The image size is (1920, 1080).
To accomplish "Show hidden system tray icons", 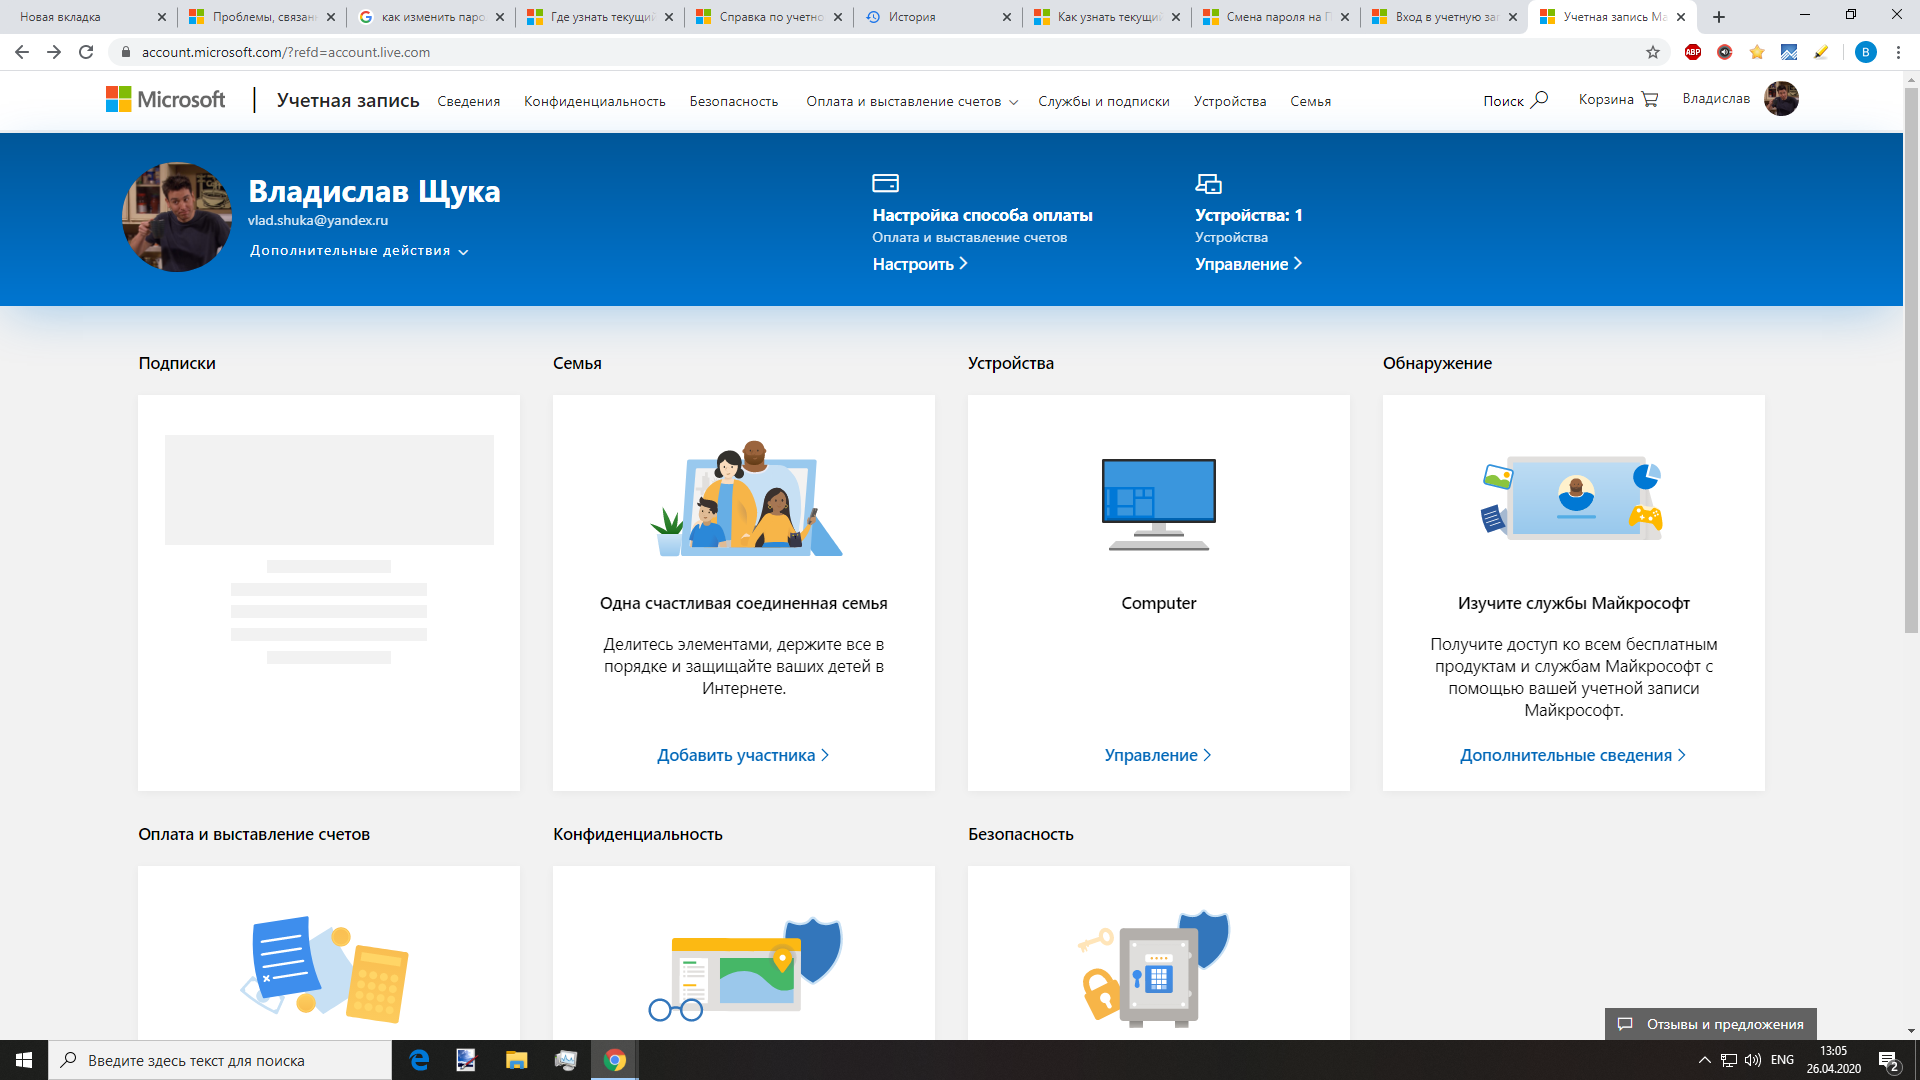I will click(x=1705, y=1060).
